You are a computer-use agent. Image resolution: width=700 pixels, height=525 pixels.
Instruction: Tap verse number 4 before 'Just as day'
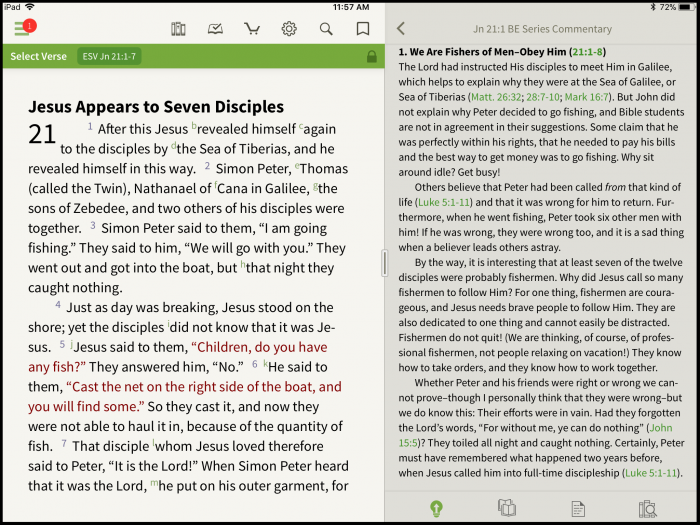[x=58, y=305]
